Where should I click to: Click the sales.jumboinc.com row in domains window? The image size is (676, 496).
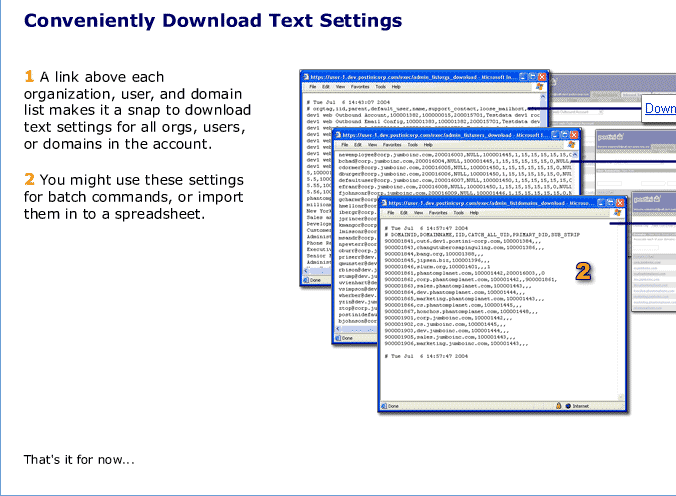pyautogui.click(x=450, y=337)
